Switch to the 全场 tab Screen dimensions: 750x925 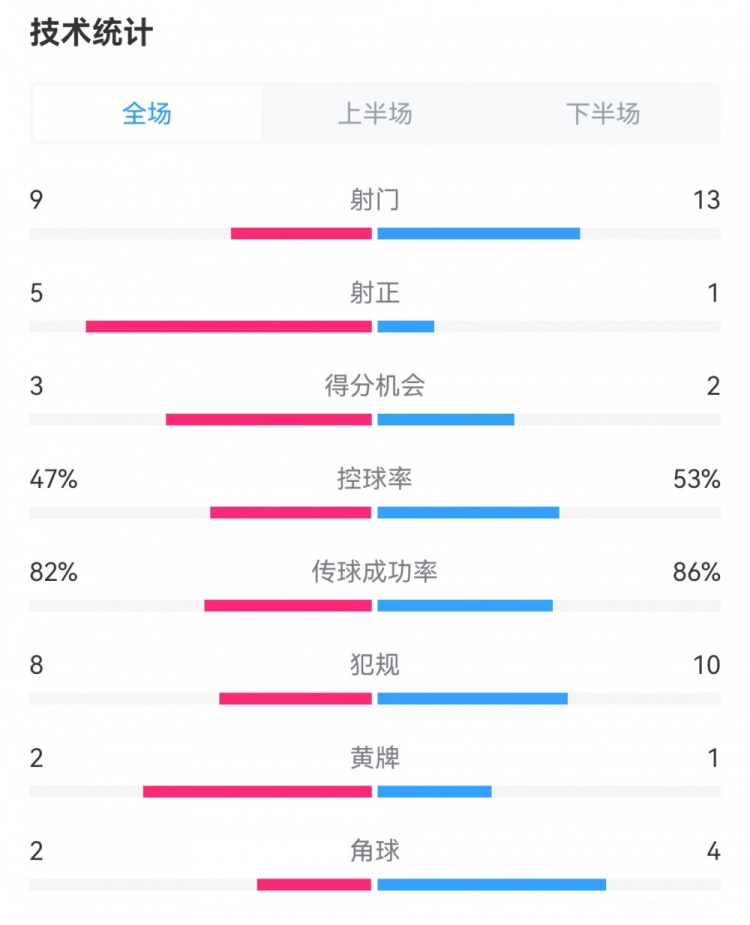pyautogui.click(x=146, y=113)
